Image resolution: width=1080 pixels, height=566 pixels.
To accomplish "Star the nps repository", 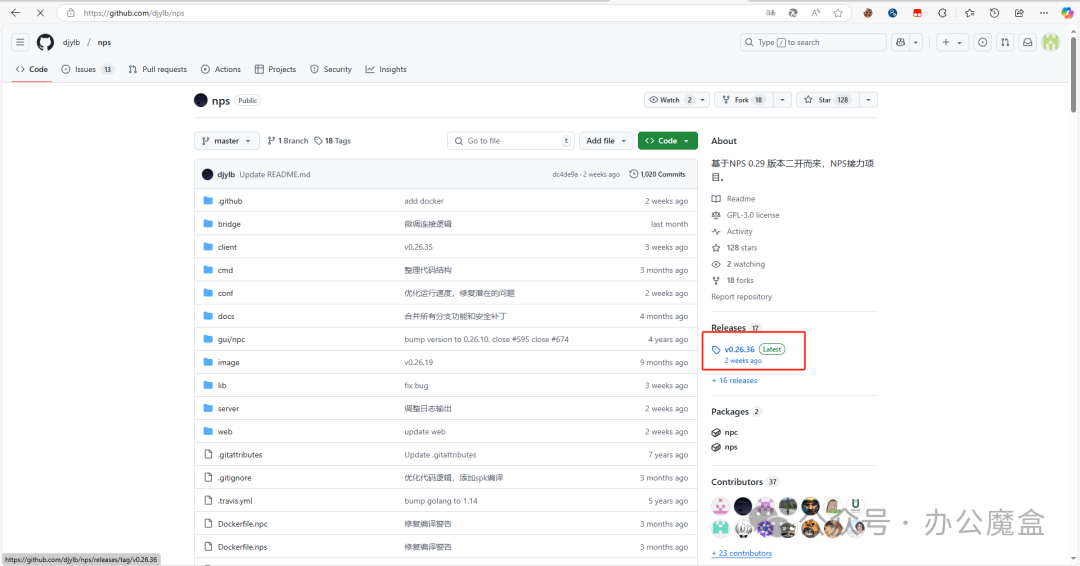I will (x=828, y=100).
